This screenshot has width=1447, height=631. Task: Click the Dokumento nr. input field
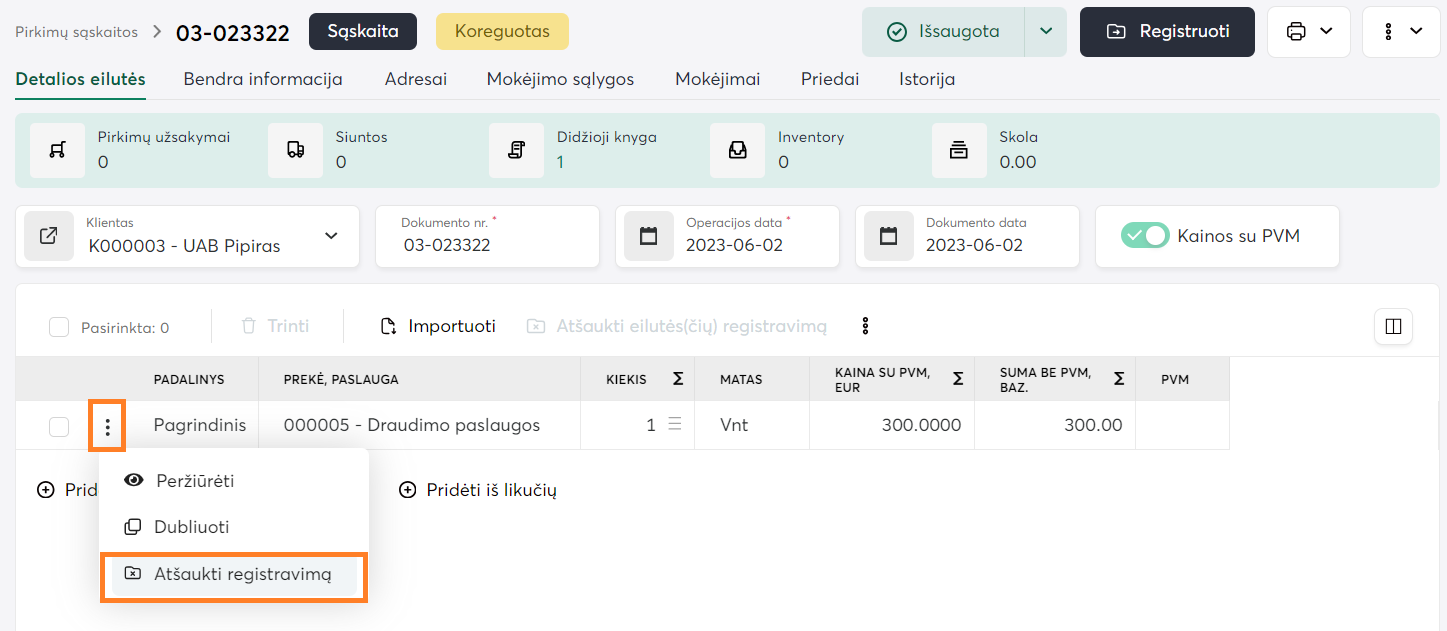pos(490,245)
